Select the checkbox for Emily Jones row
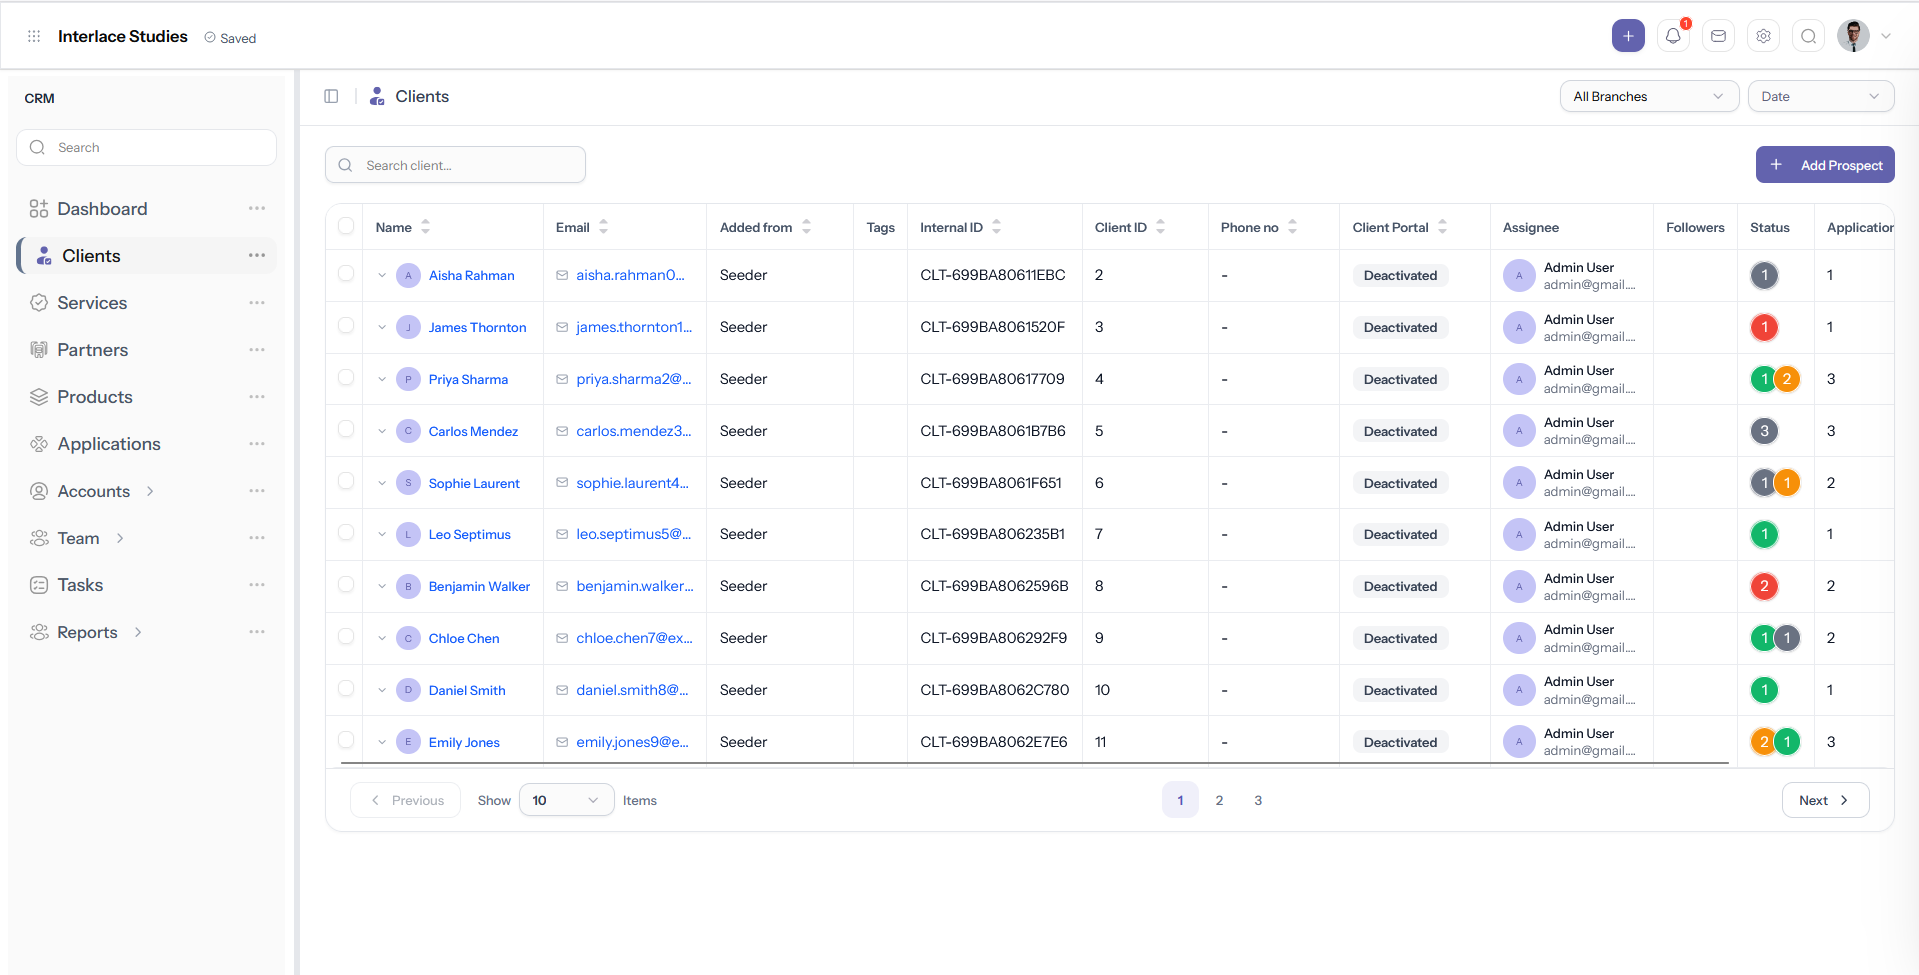1919x975 pixels. pos(345,740)
